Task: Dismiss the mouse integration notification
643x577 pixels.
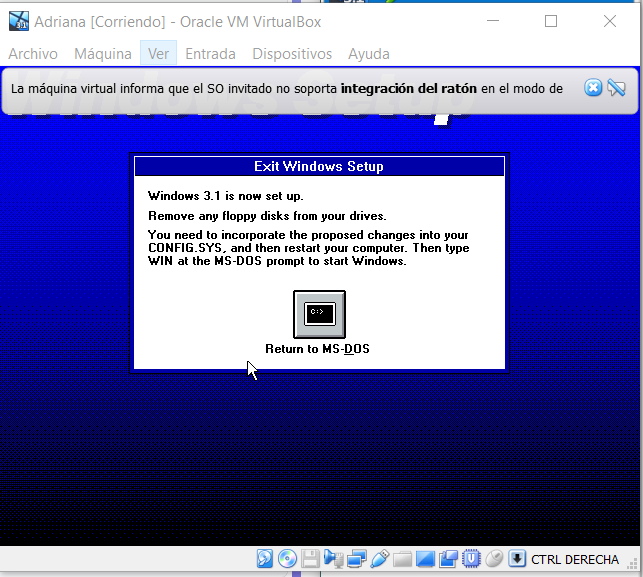Action: click(x=593, y=88)
